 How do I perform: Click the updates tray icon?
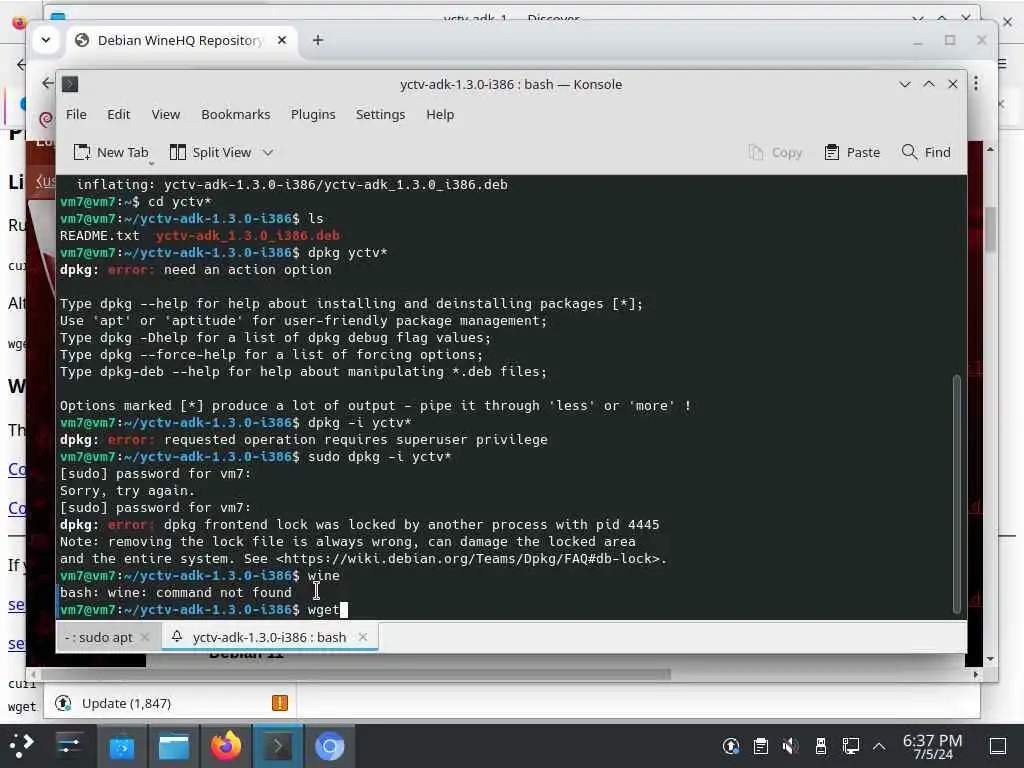pyautogui.click(x=731, y=746)
